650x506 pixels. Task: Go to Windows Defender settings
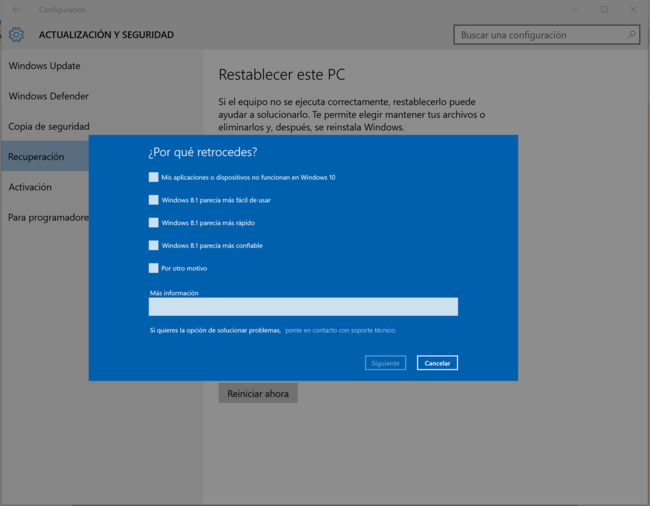(49, 96)
